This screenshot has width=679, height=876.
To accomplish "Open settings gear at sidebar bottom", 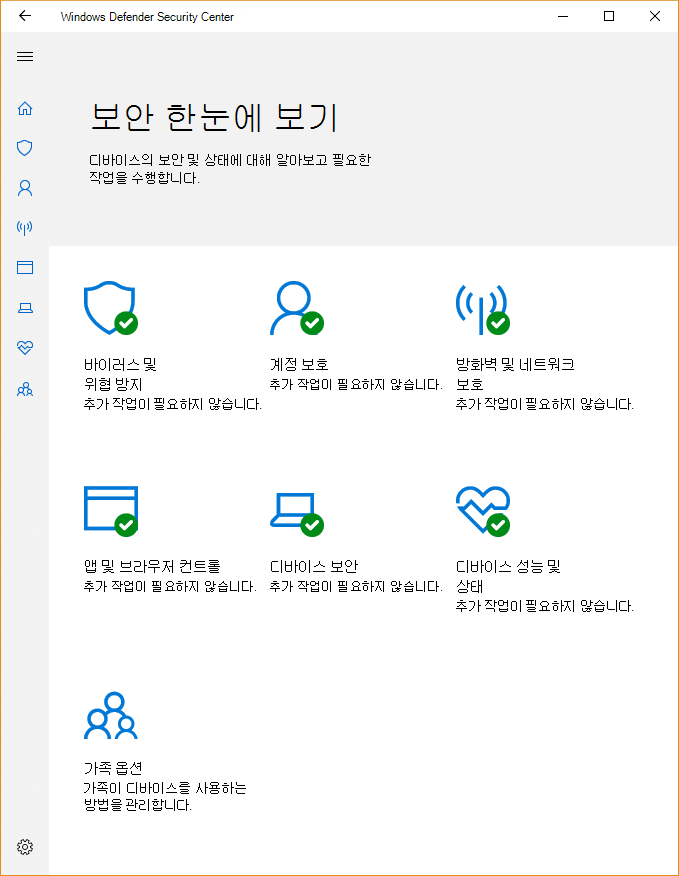I will [25, 847].
